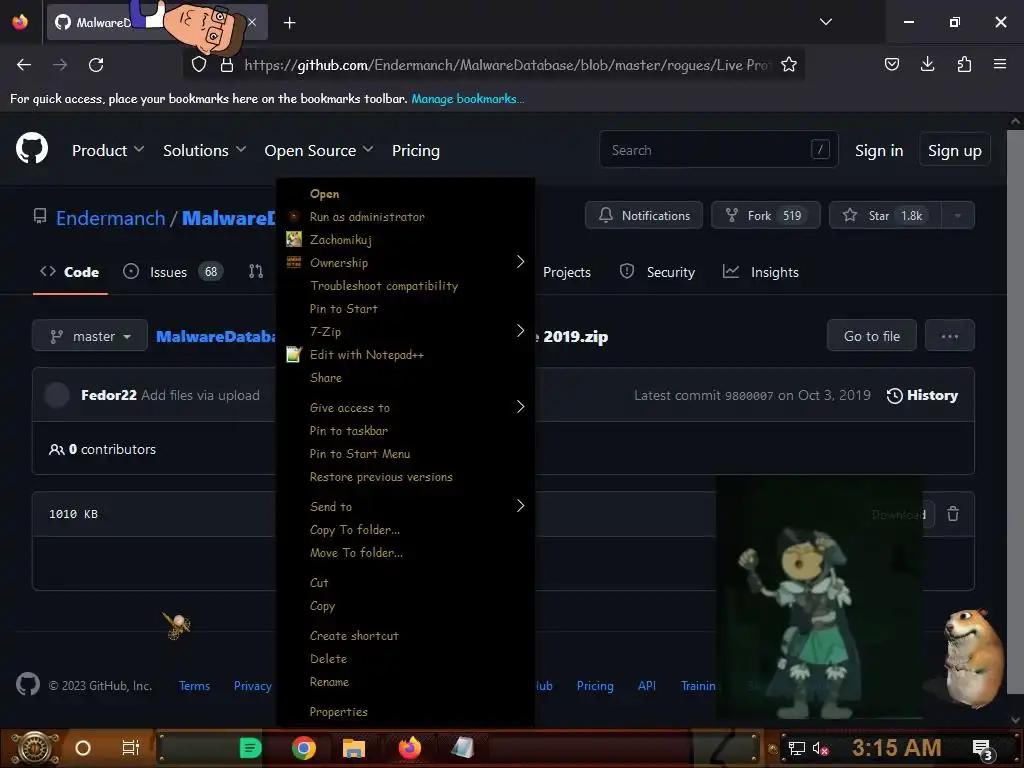The width and height of the screenshot is (1024, 768).
Task: Open Projects tab
Action: pyautogui.click(x=566, y=272)
